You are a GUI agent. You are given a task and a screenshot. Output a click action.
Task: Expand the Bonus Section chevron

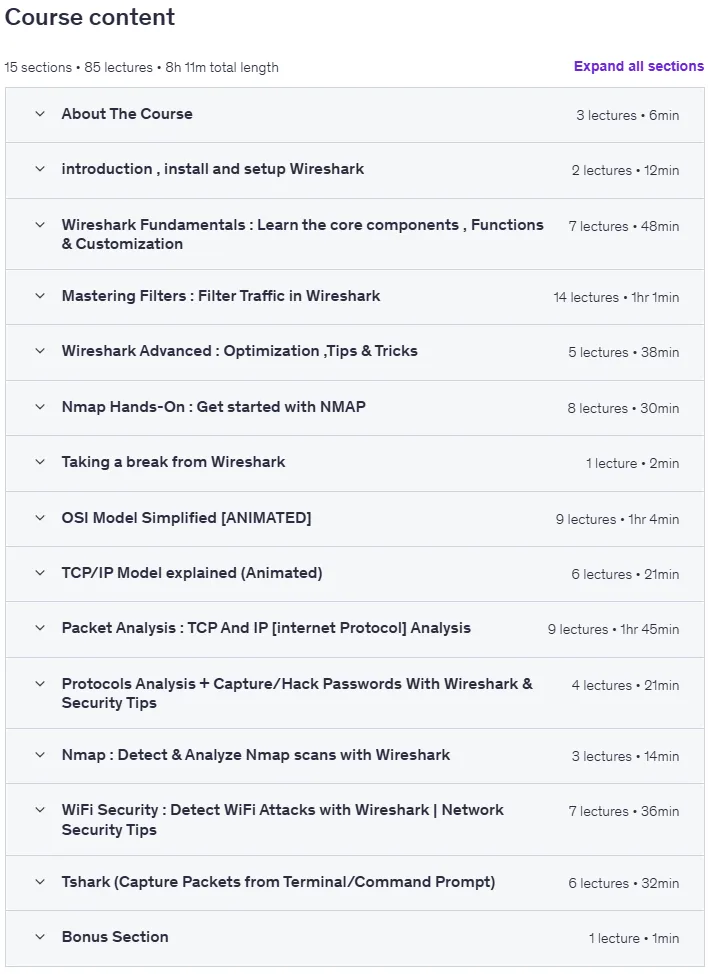click(40, 937)
